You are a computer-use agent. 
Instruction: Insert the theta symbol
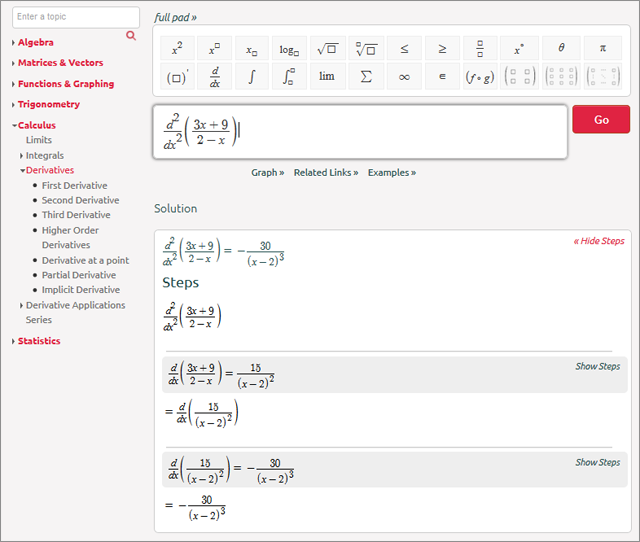[x=561, y=49]
